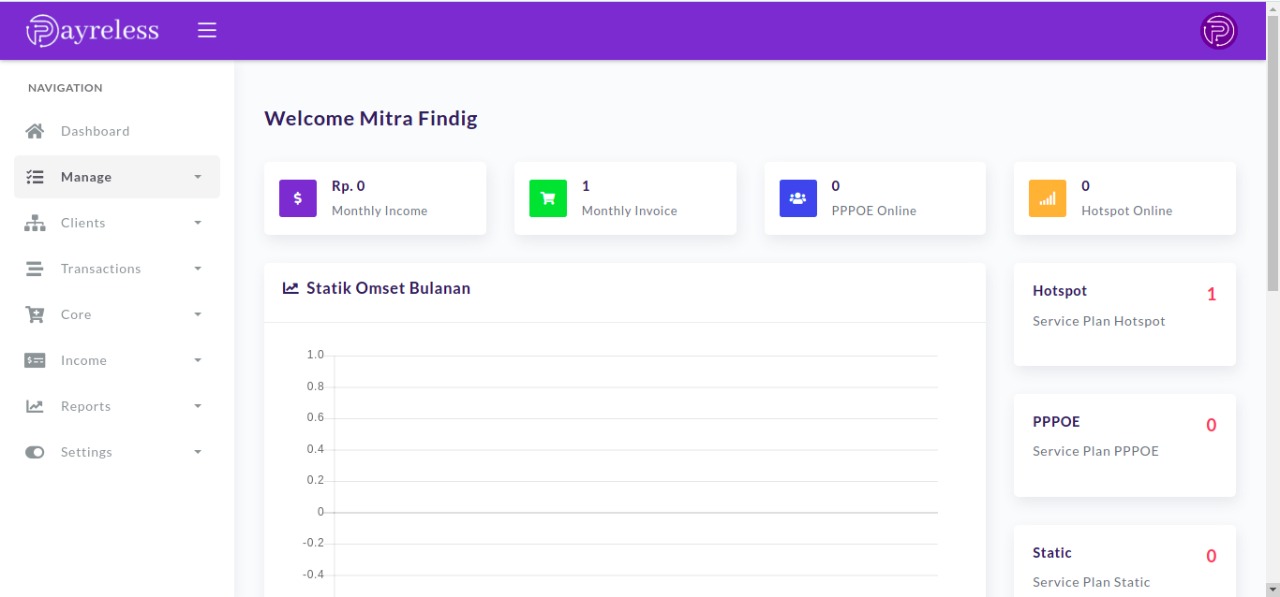Click the red Hotspot count 1
The width and height of the screenshot is (1280, 597).
pyautogui.click(x=1211, y=294)
